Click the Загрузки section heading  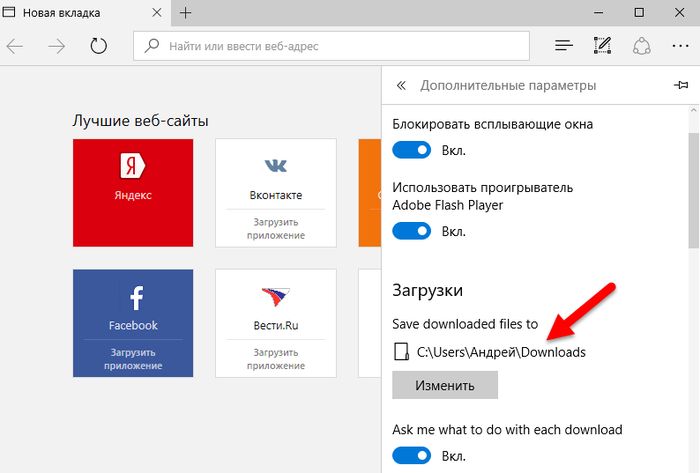click(427, 290)
